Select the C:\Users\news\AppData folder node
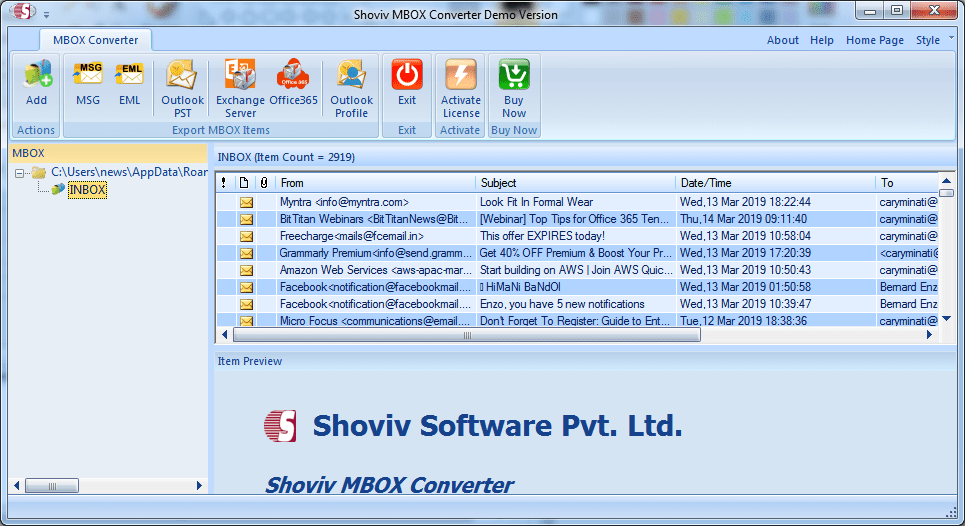The height and width of the screenshot is (526, 965). tap(129, 172)
